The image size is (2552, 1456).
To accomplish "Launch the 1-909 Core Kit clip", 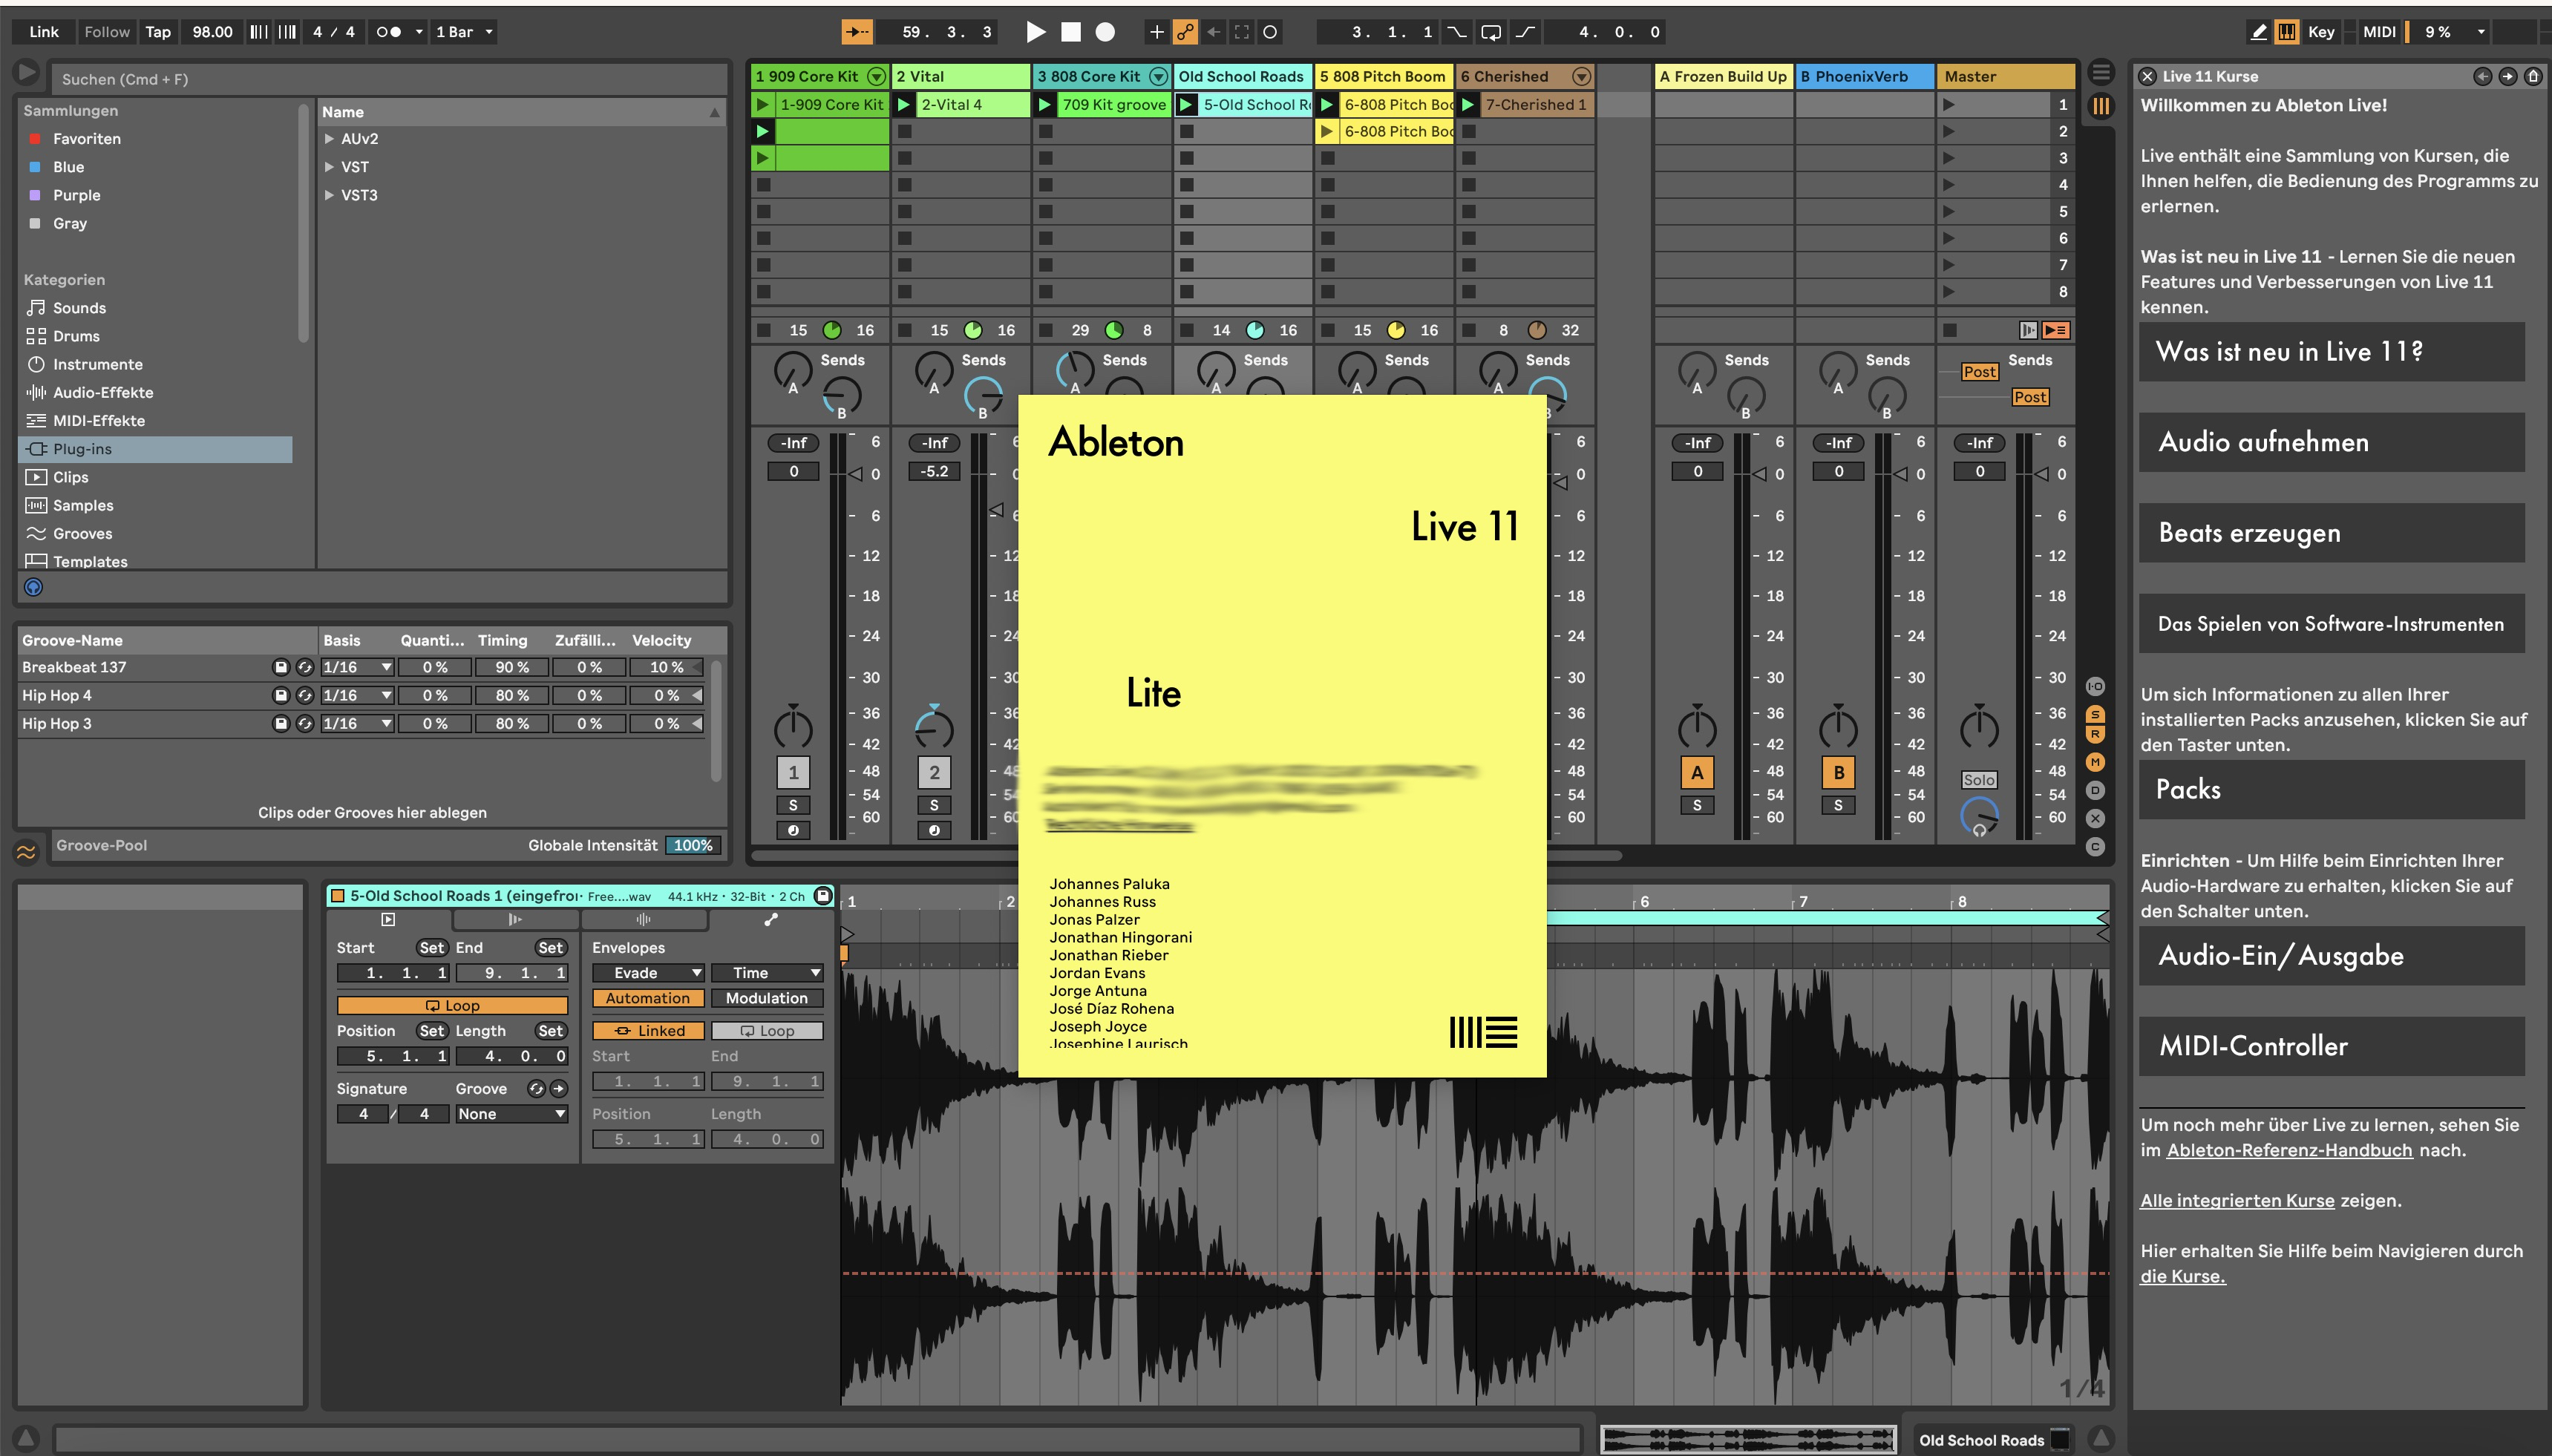I will coord(763,104).
